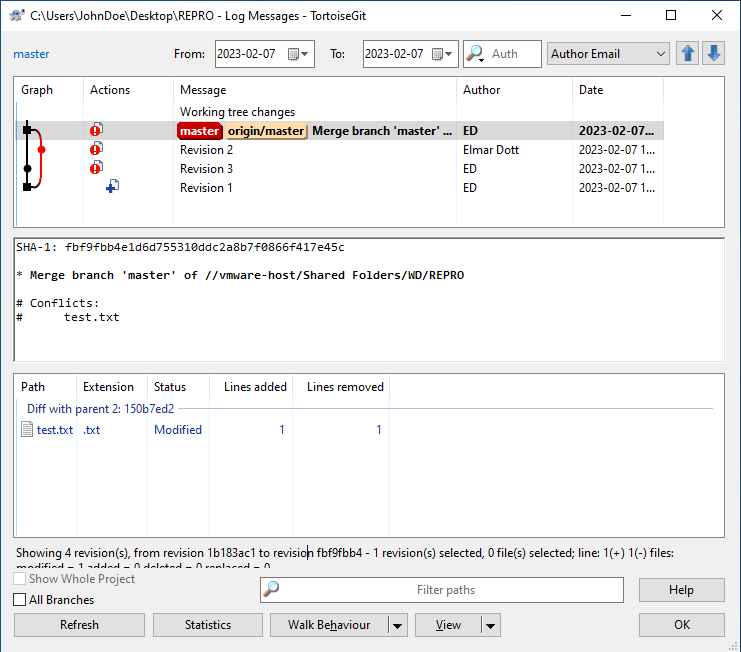
Task: Click author Elmar Dott in list
Action: 491,150
